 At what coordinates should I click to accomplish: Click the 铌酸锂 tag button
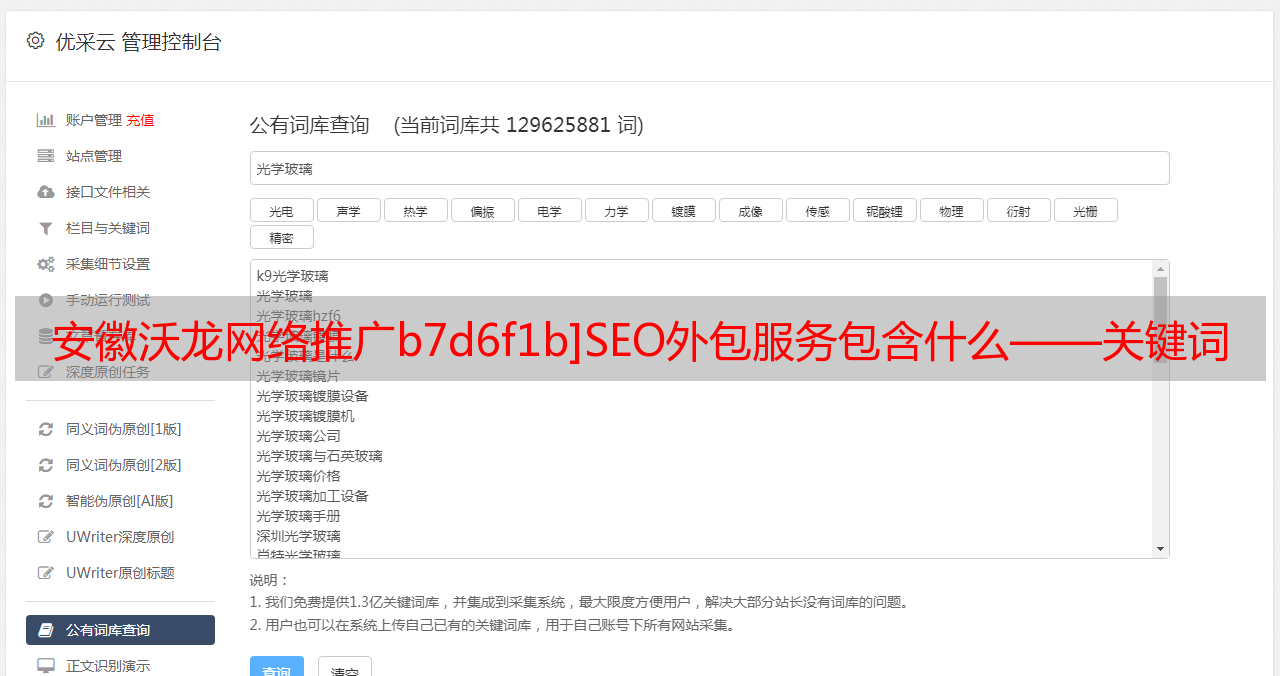pyautogui.click(x=885, y=210)
